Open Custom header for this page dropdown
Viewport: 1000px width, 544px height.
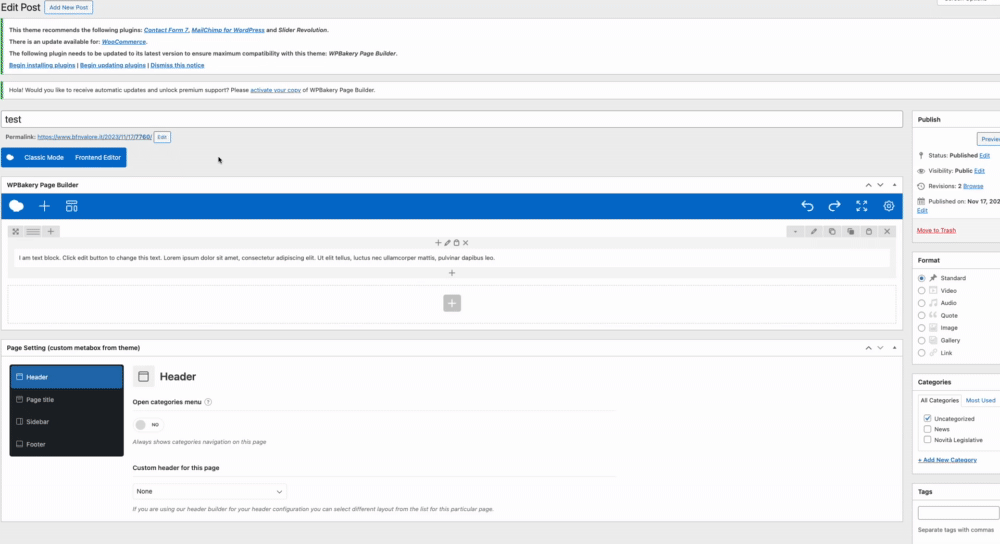[209, 492]
